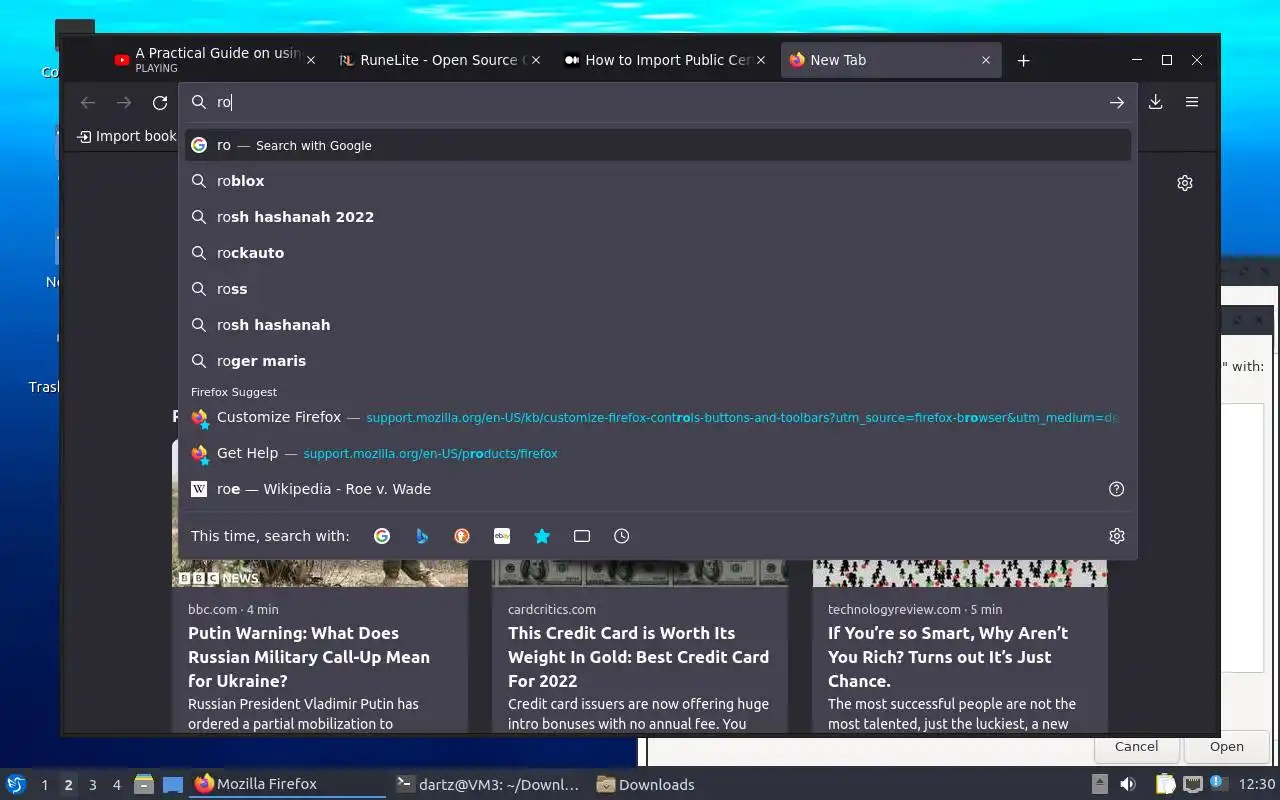Open clipboard manager tray icon

tap(1166, 784)
